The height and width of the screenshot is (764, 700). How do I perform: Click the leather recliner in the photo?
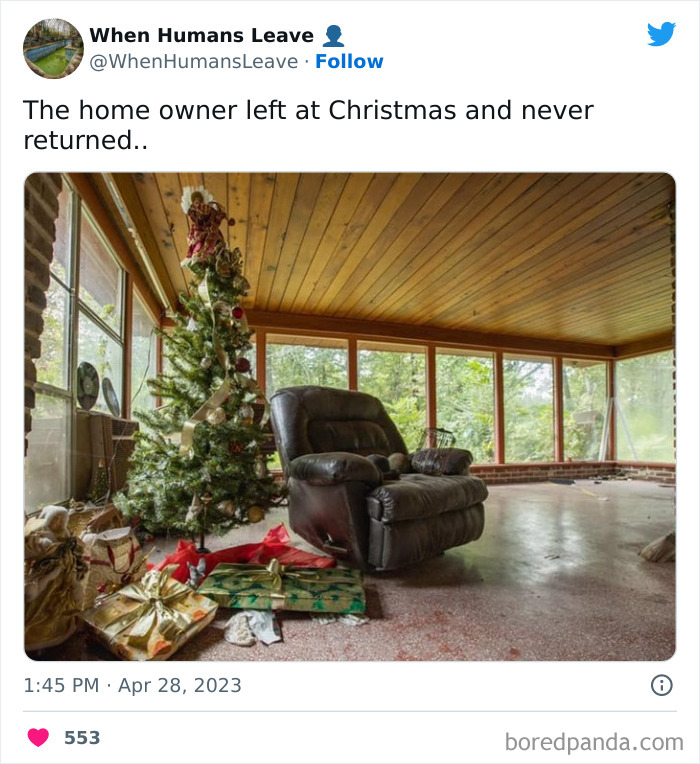(378, 475)
